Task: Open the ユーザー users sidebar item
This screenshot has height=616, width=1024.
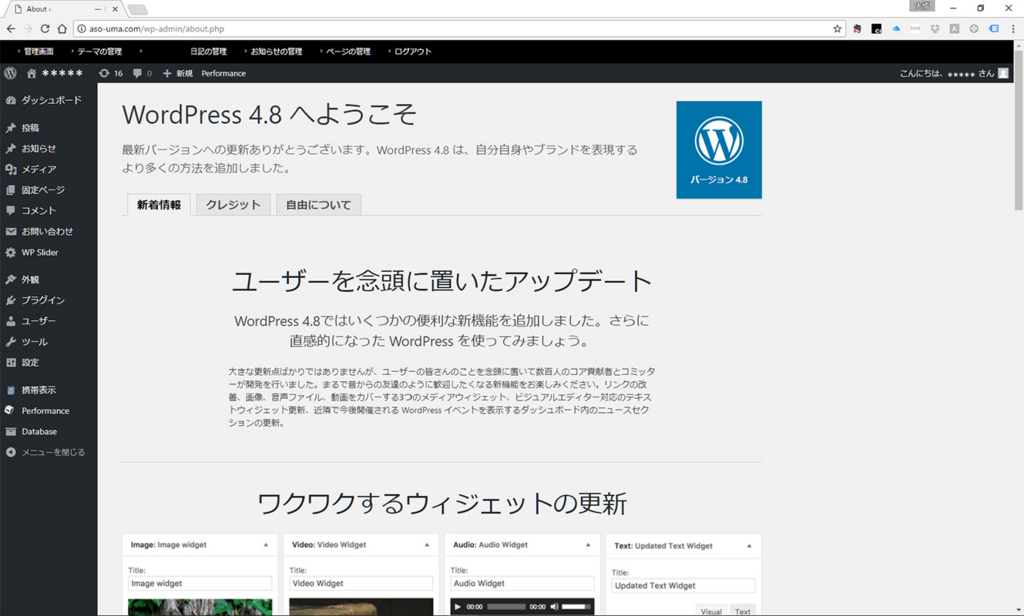Action: 48,321
